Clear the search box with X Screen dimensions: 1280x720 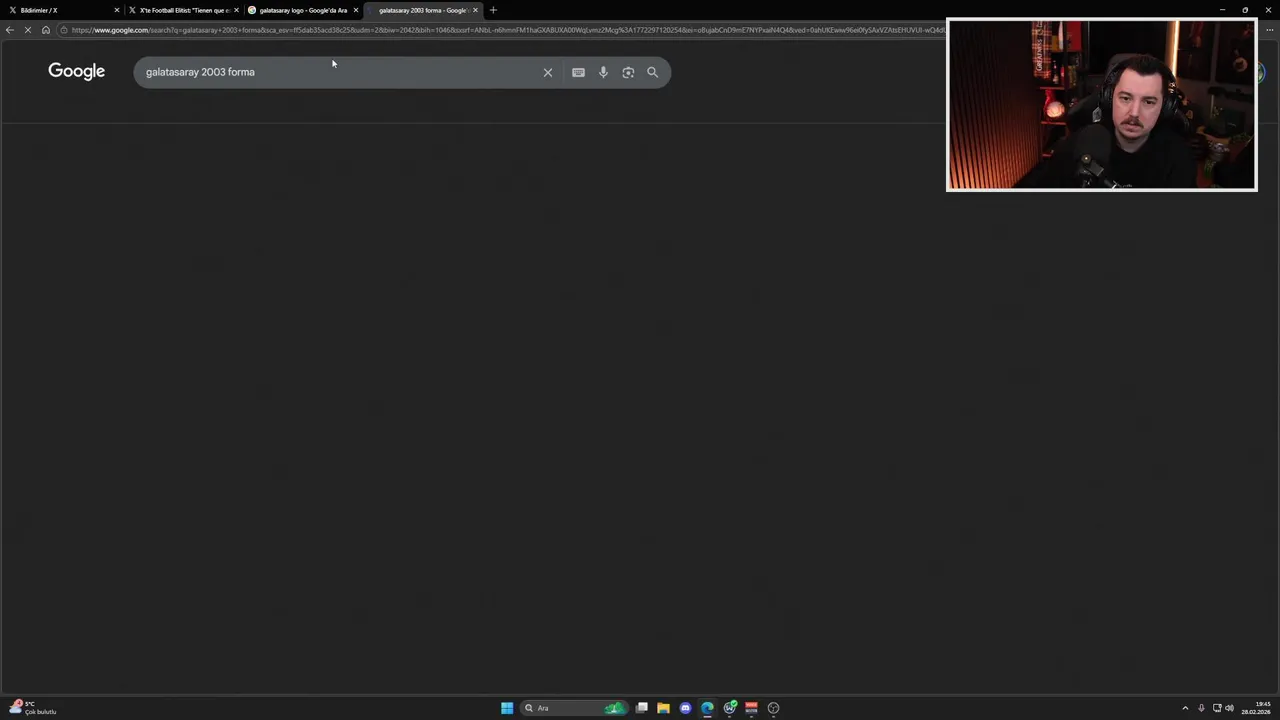pyautogui.click(x=547, y=72)
